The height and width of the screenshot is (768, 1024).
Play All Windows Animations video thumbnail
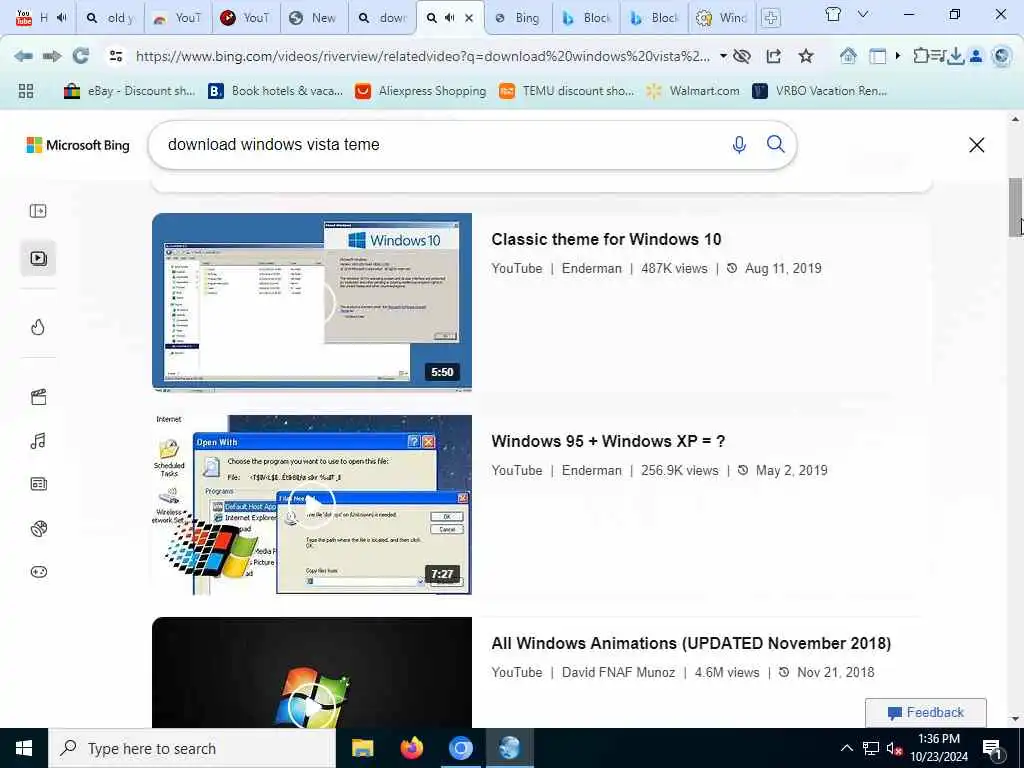312,673
